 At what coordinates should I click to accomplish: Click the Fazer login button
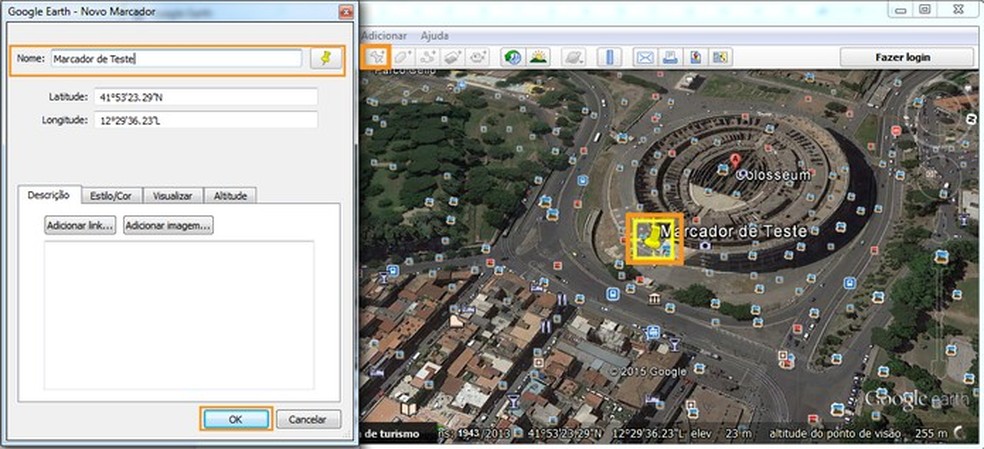pos(907,57)
